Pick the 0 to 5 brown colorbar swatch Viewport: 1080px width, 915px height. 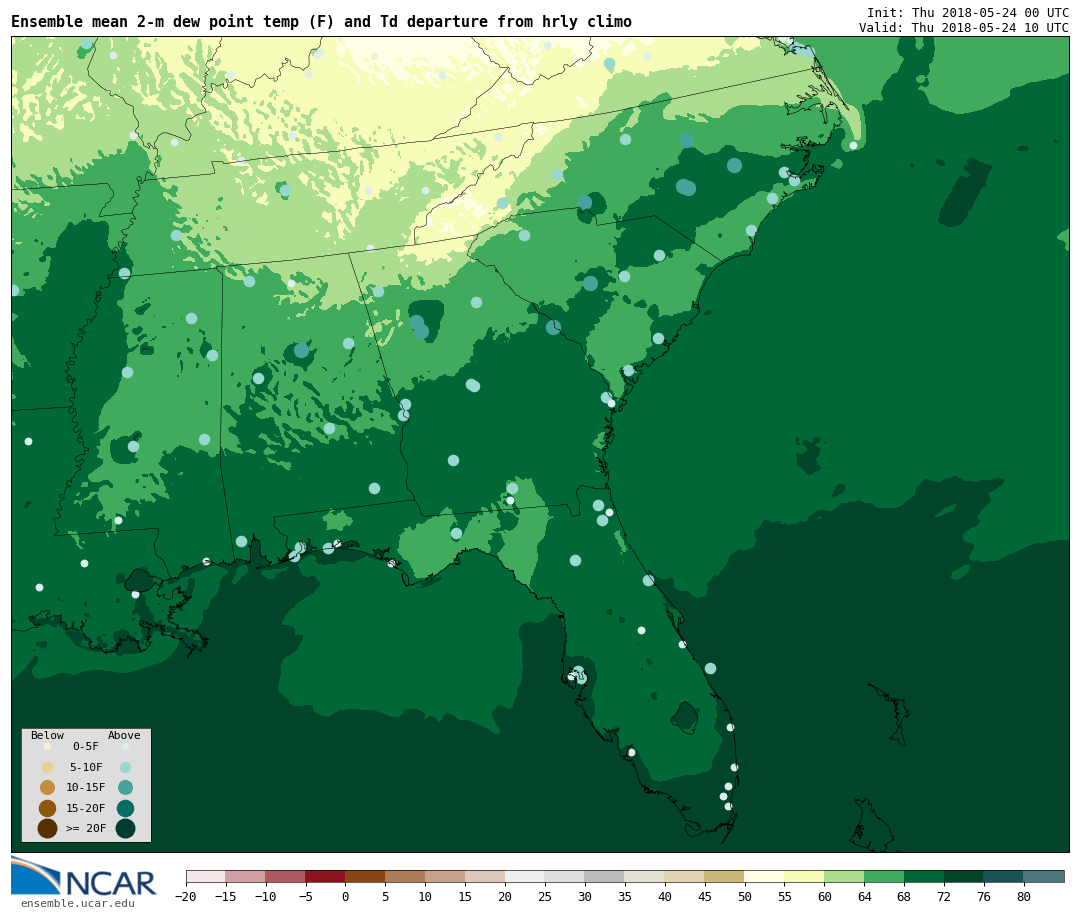(x=366, y=876)
